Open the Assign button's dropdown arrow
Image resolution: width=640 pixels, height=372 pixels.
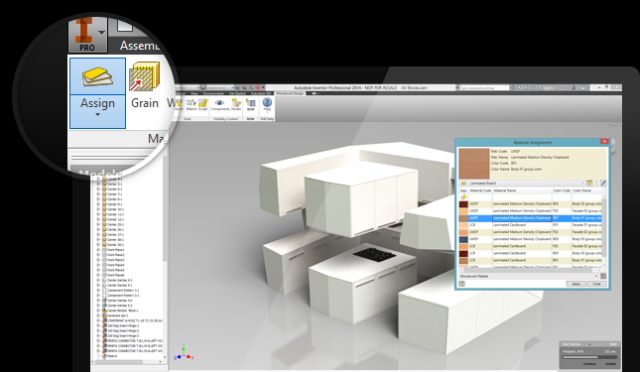(98, 115)
